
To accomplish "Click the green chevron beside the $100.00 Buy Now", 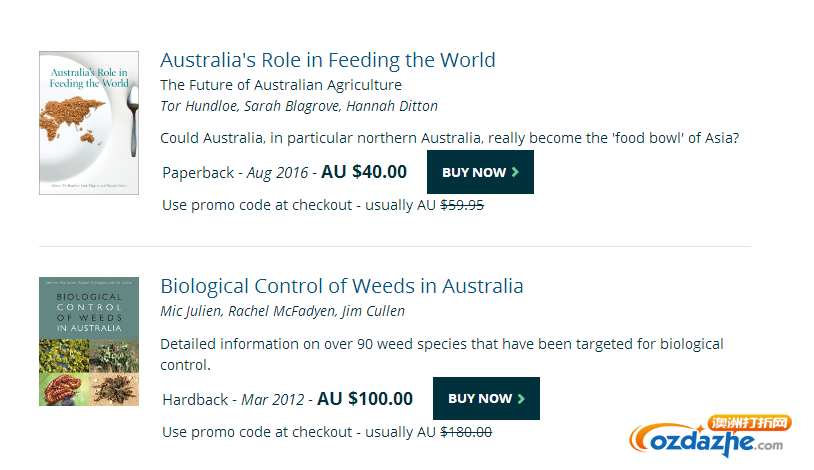I will 521,399.
